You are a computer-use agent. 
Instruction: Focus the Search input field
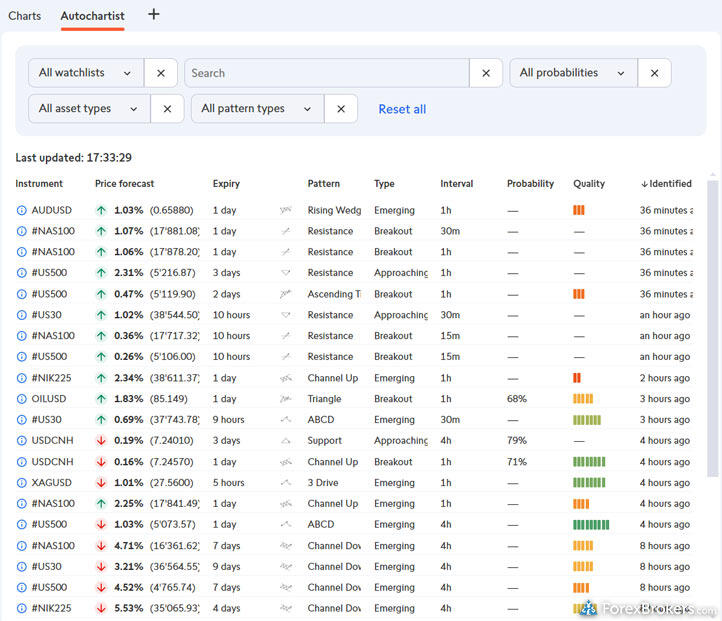327,73
